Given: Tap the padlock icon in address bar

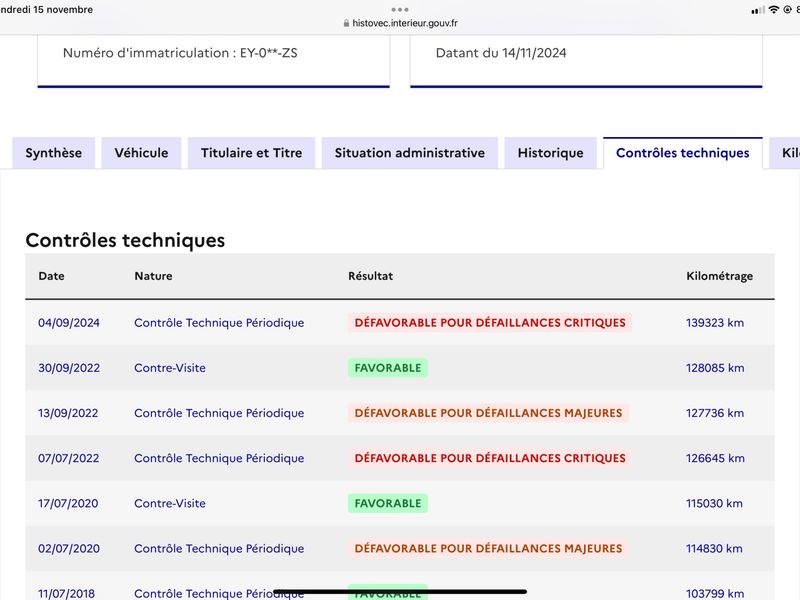Looking at the screenshot, I should pyautogui.click(x=346, y=23).
